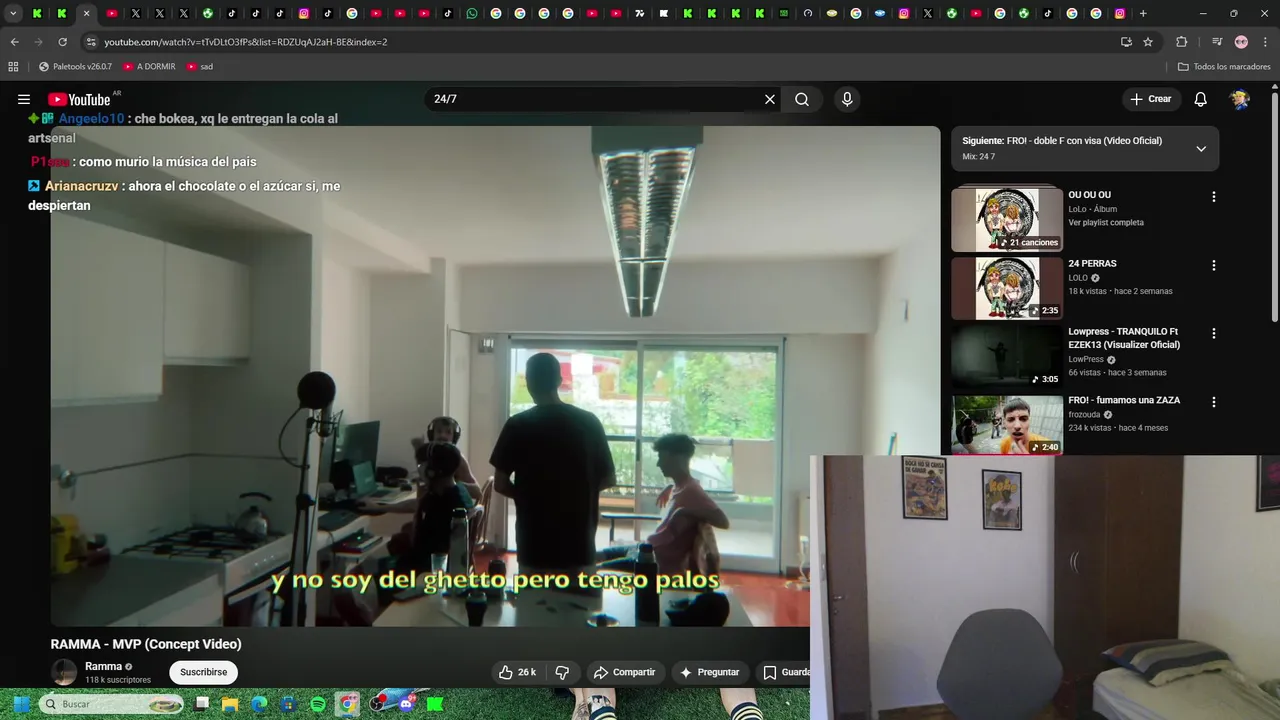
Task: Open Todos los marcadores folder
Action: coord(1224,67)
